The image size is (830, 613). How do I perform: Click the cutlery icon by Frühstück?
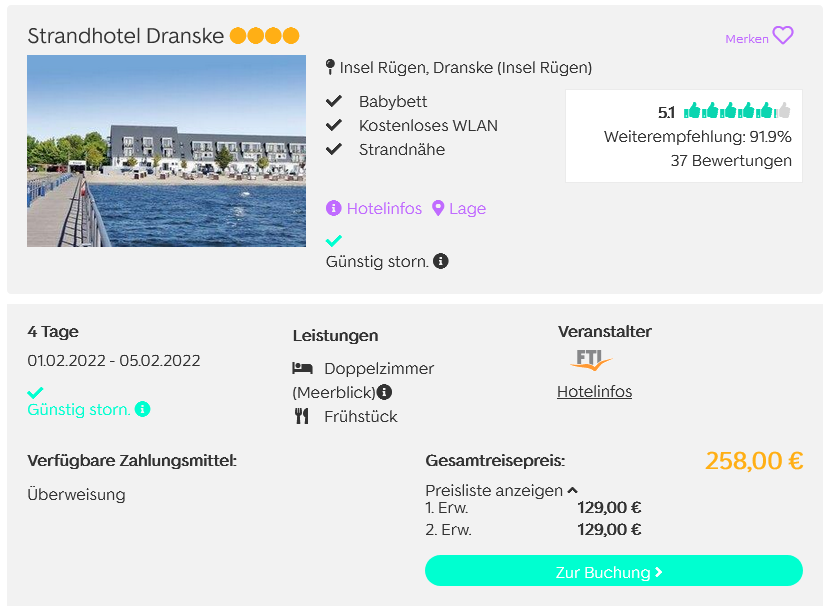point(302,416)
